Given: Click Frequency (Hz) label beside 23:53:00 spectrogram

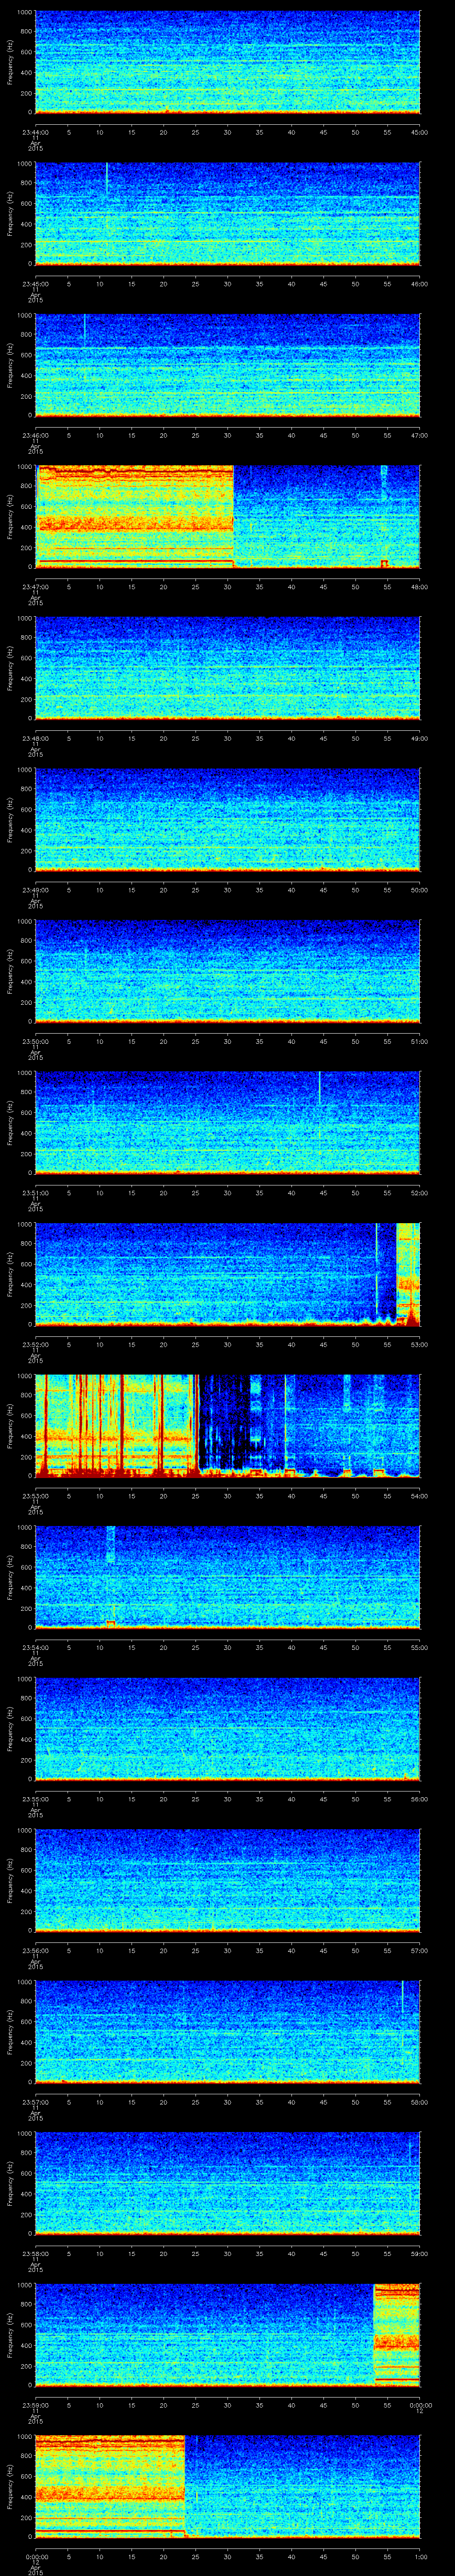Looking at the screenshot, I should click(10, 1425).
